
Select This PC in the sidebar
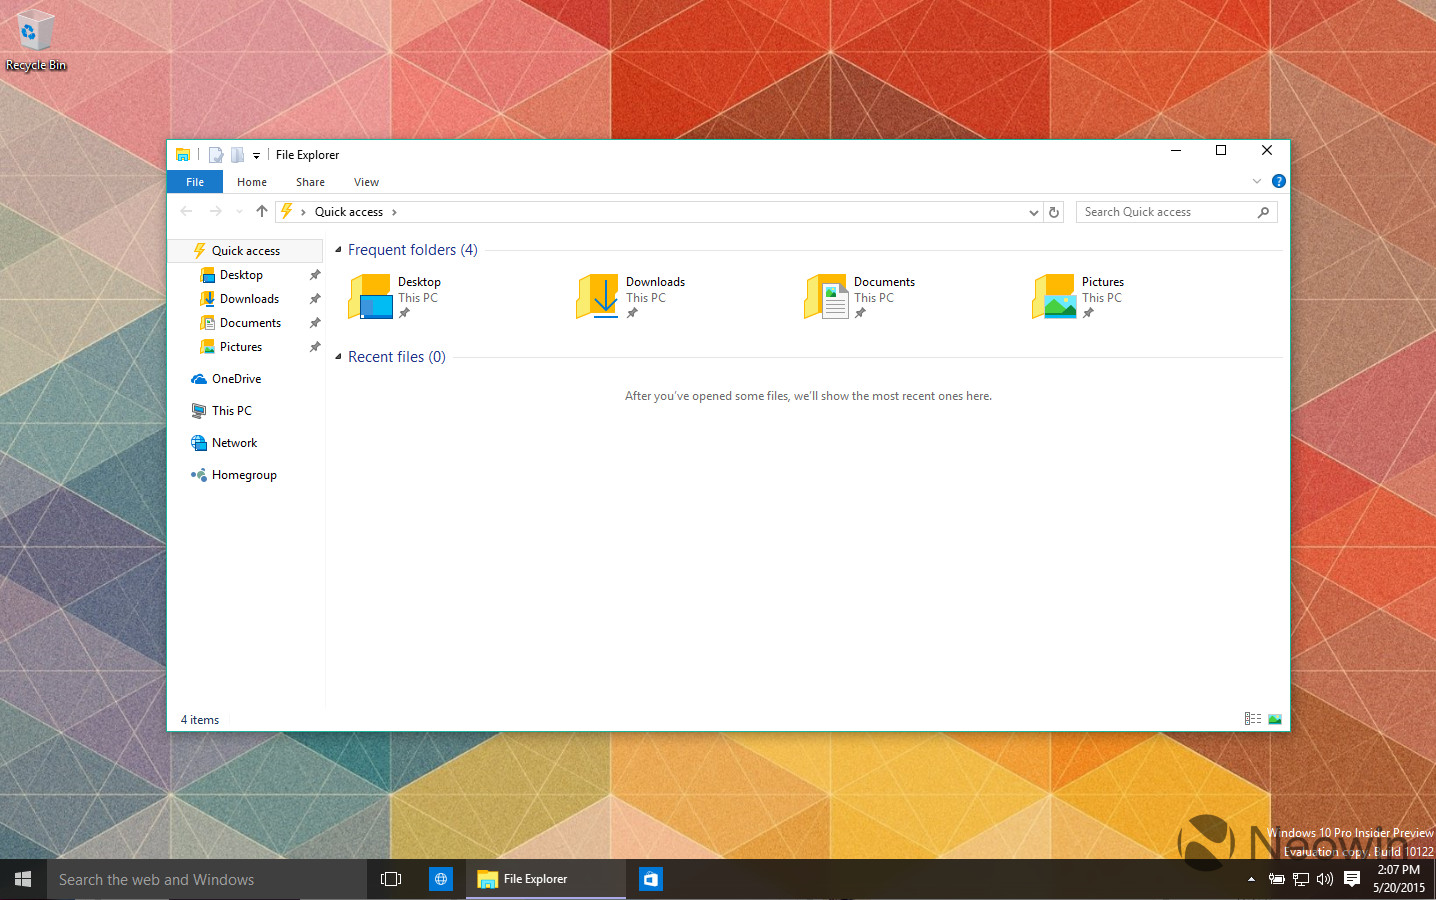coord(229,410)
